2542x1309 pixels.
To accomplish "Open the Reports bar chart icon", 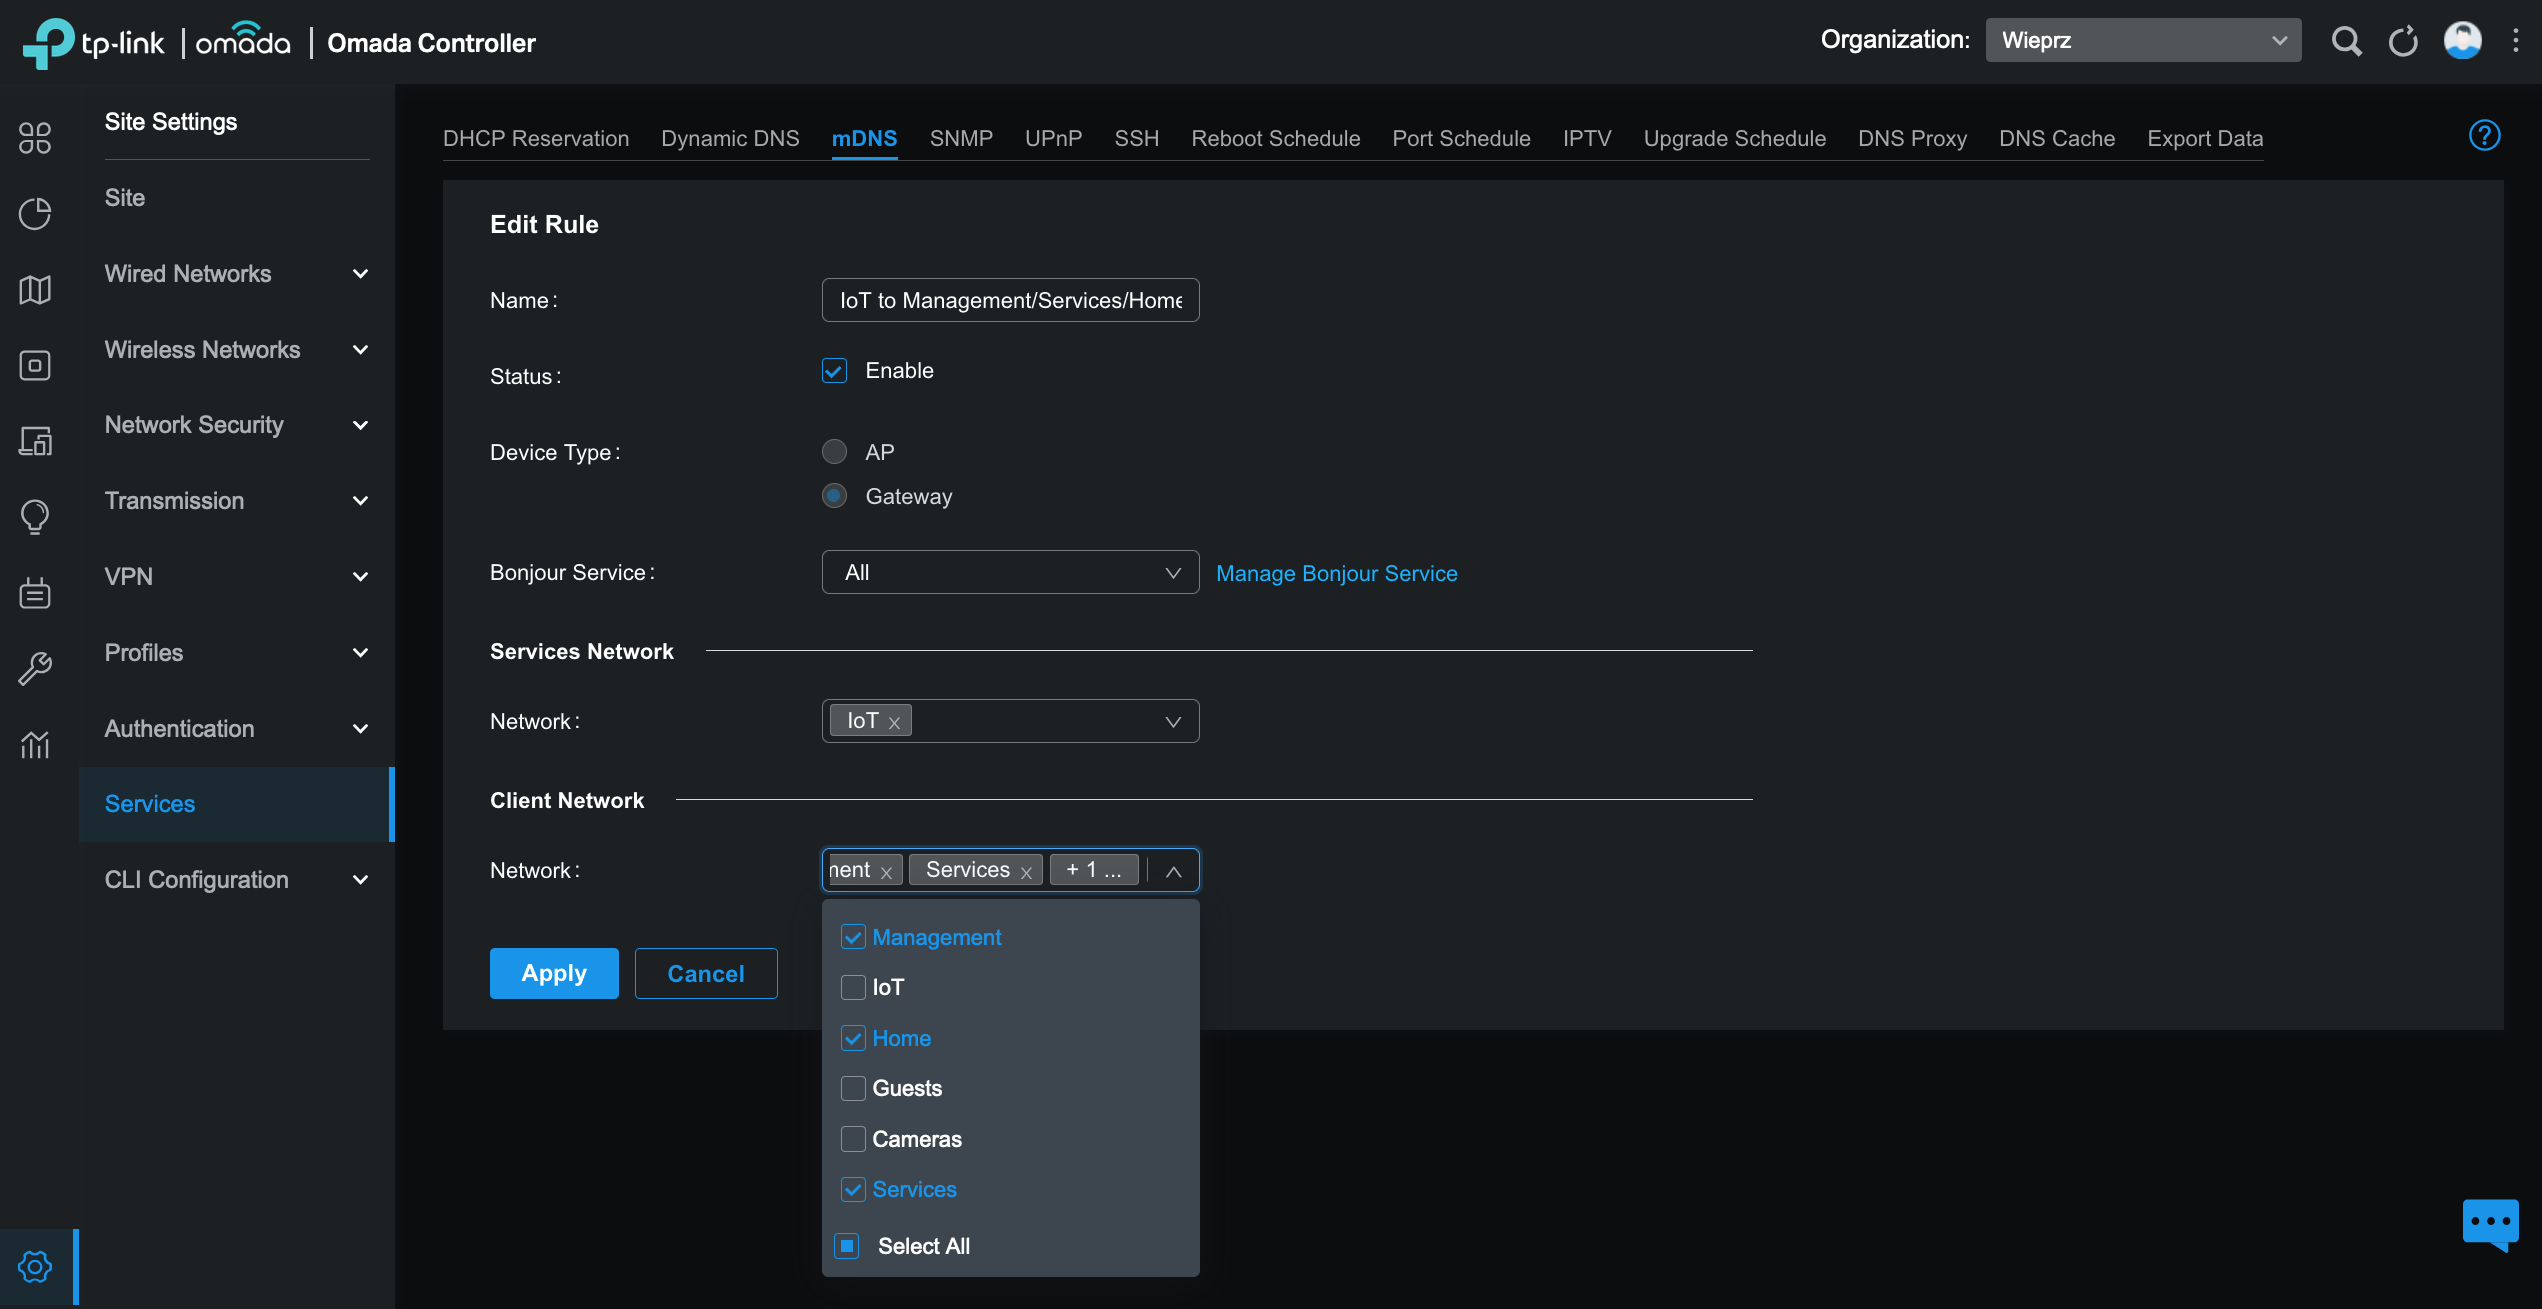I will click(x=35, y=744).
